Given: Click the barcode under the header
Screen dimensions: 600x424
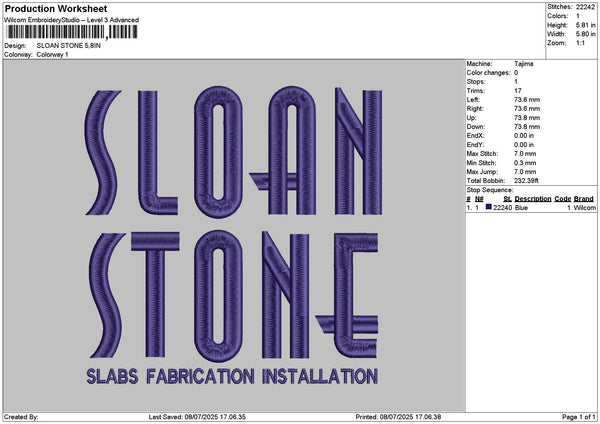Looking at the screenshot, I should click(72, 32).
